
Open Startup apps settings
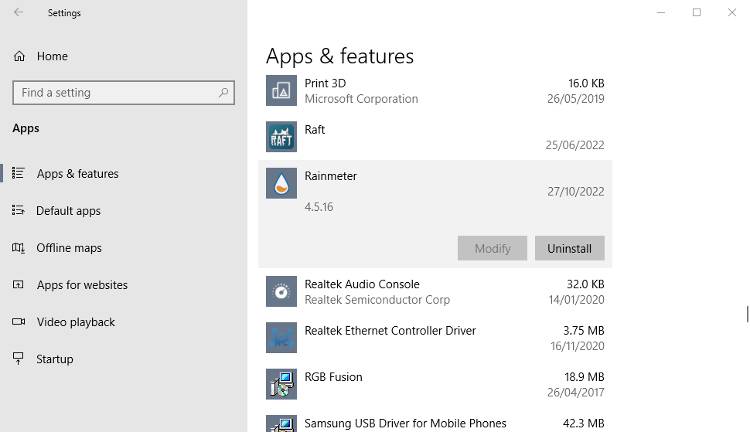pos(55,359)
